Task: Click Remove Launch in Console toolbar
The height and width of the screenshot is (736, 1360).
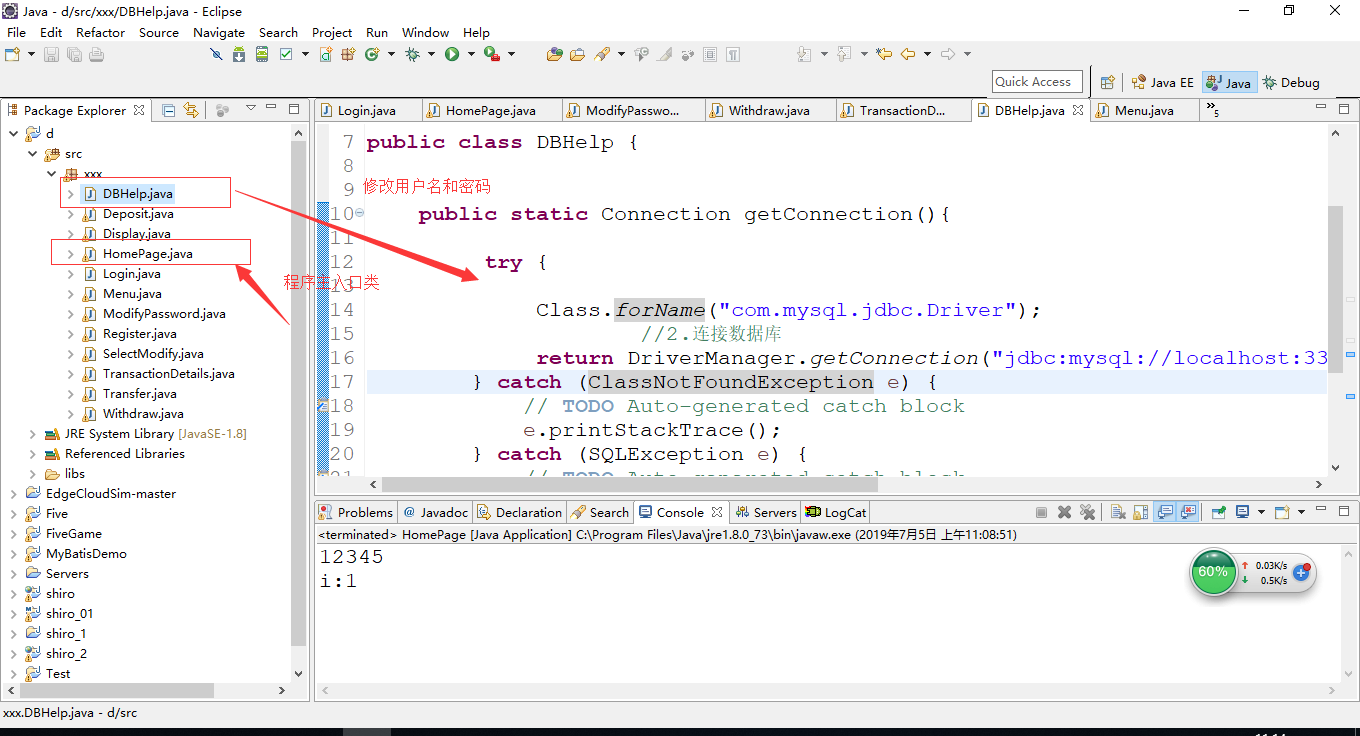Action: click(x=1064, y=512)
